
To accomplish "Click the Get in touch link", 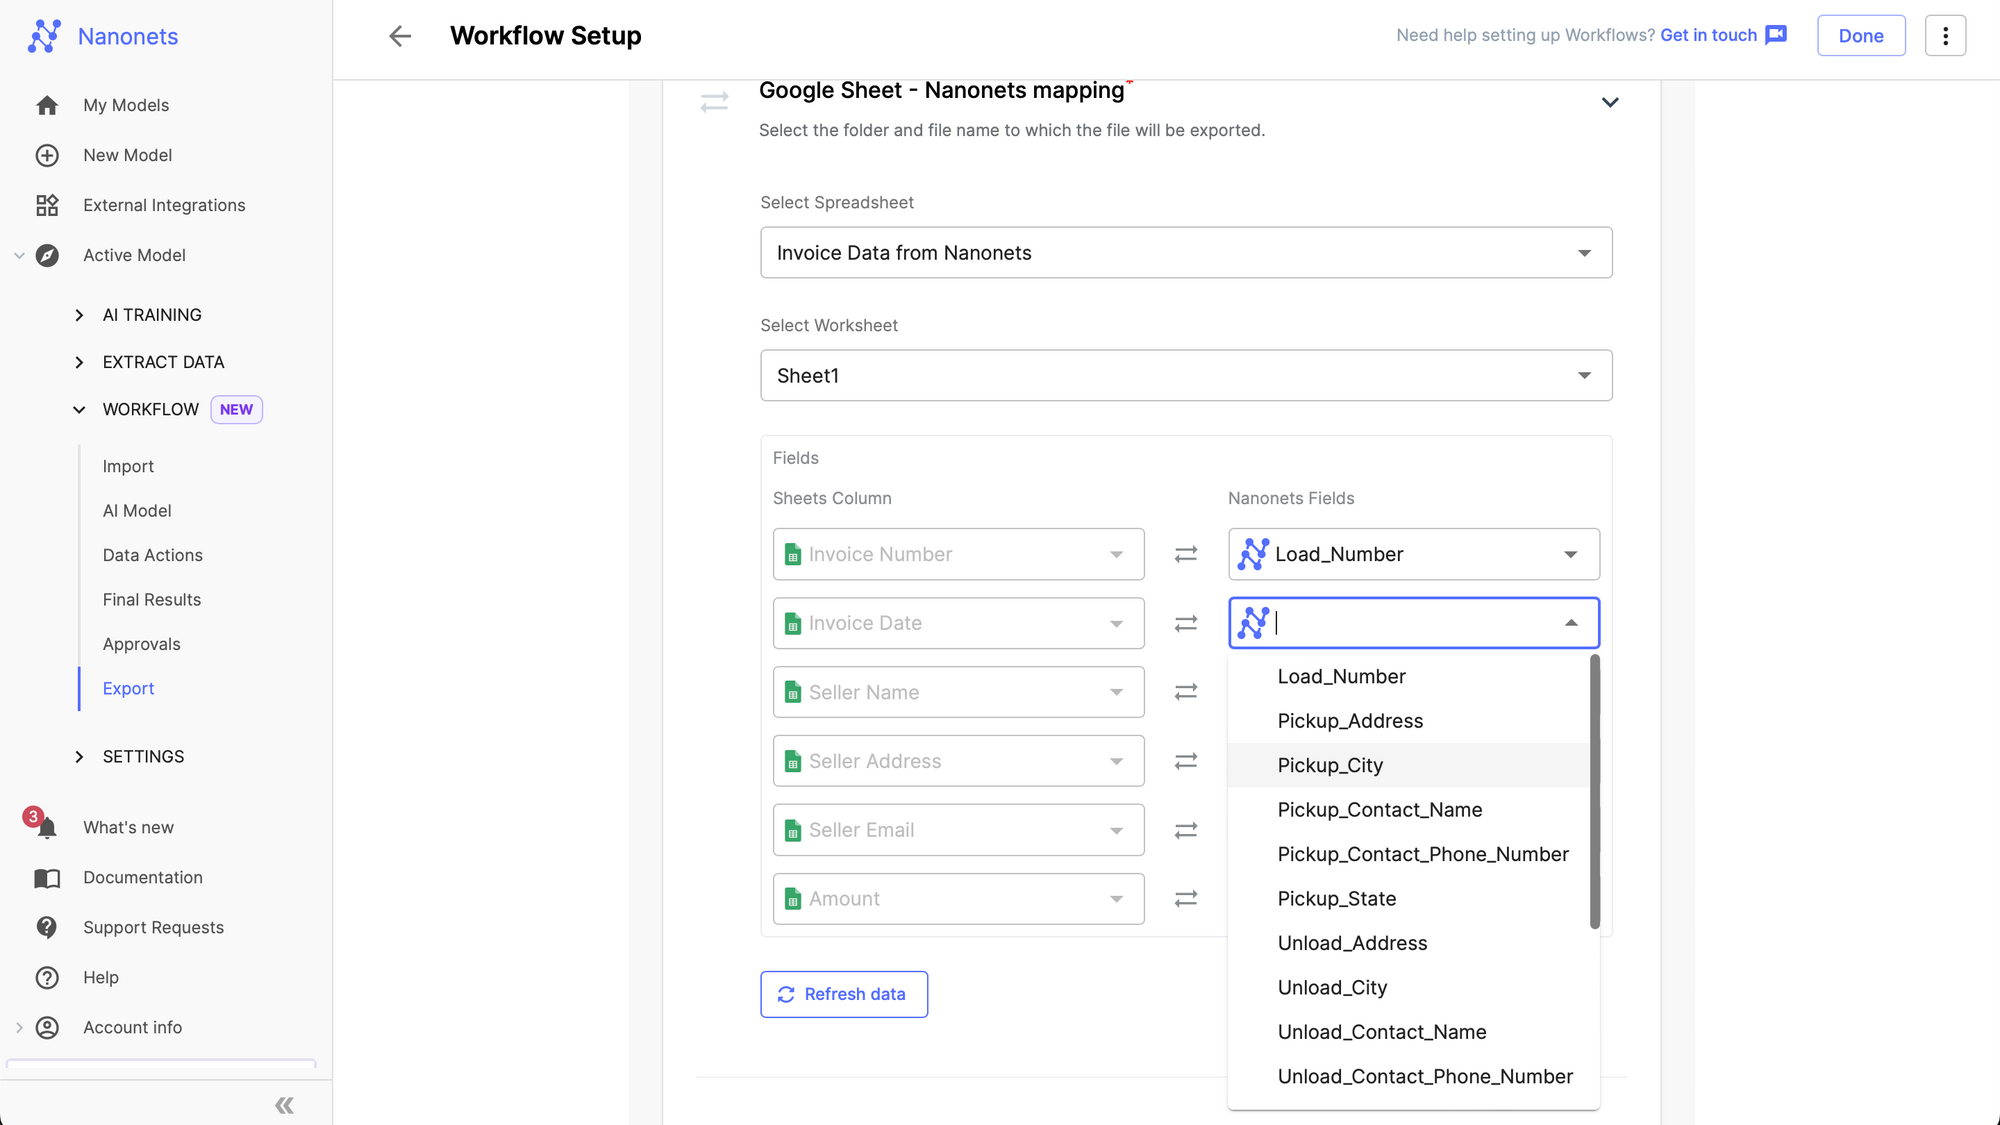I will [1707, 34].
